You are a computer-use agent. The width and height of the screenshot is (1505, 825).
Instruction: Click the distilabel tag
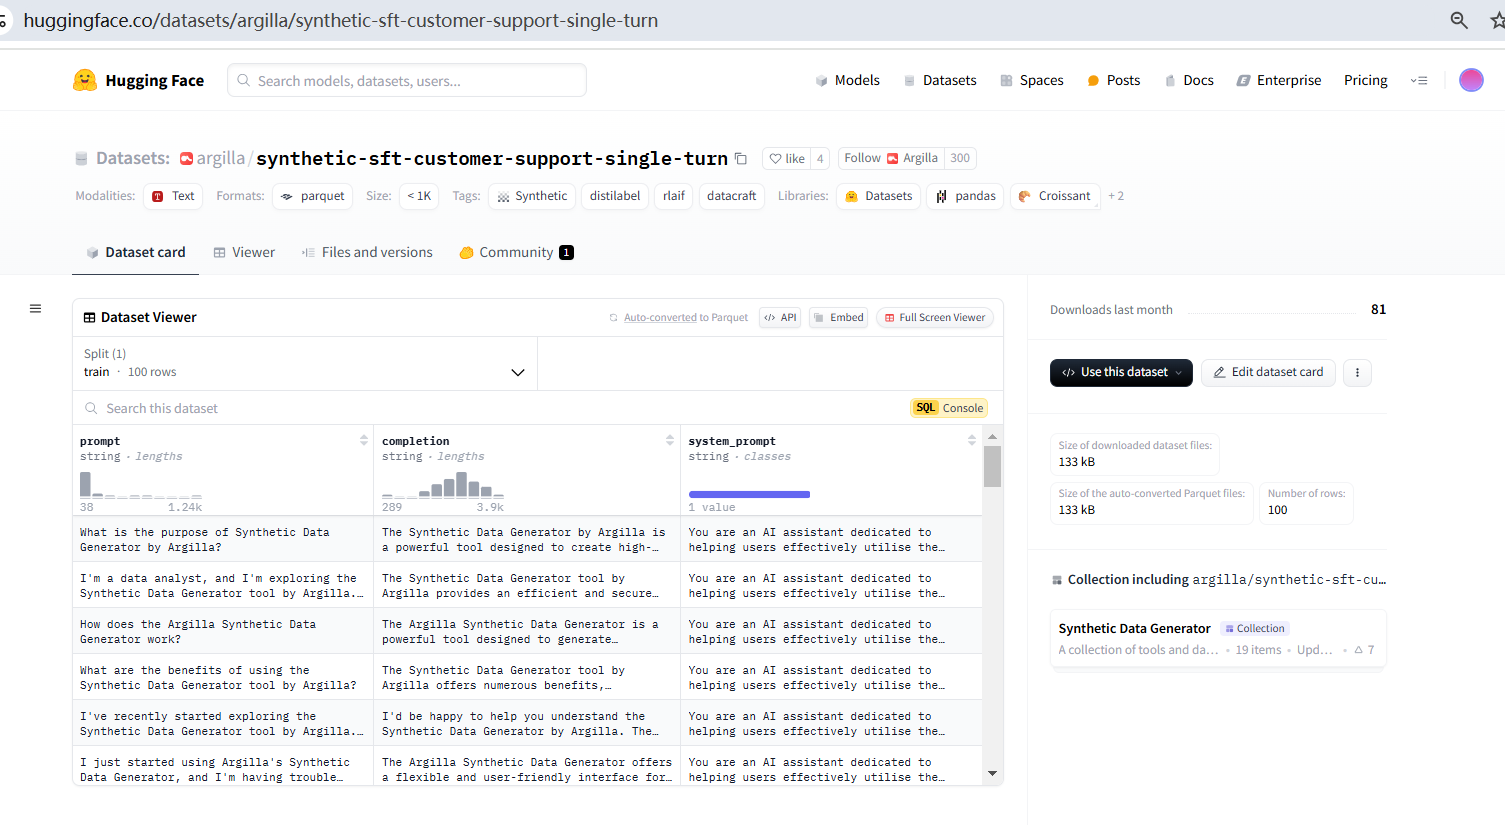(x=615, y=196)
